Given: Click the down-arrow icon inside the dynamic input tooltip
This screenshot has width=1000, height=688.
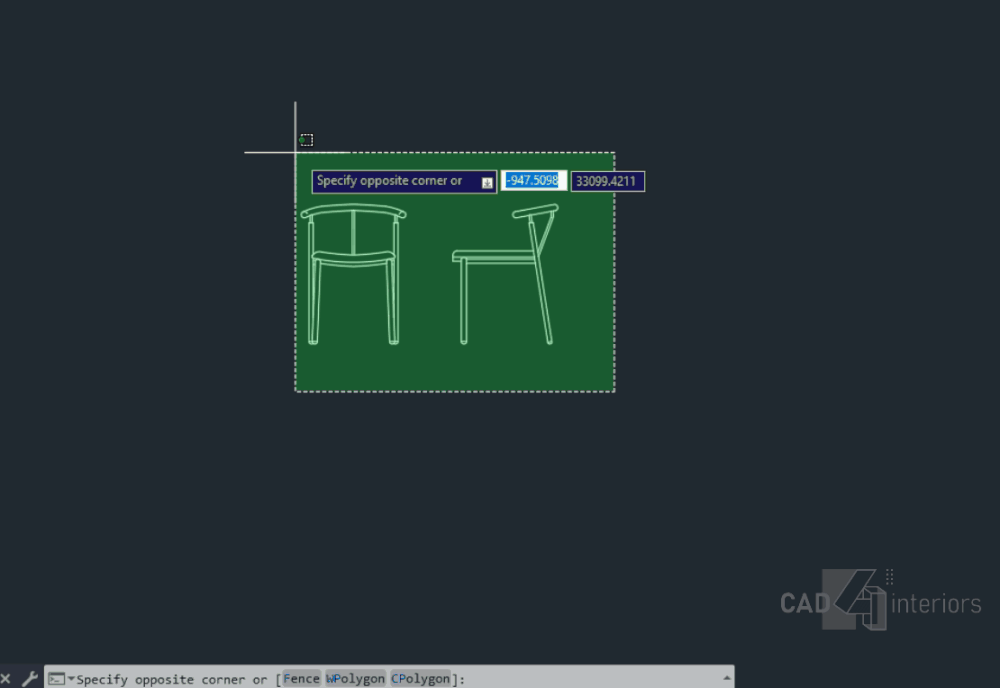Looking at the screenshot, I should (x=489, y=181).
